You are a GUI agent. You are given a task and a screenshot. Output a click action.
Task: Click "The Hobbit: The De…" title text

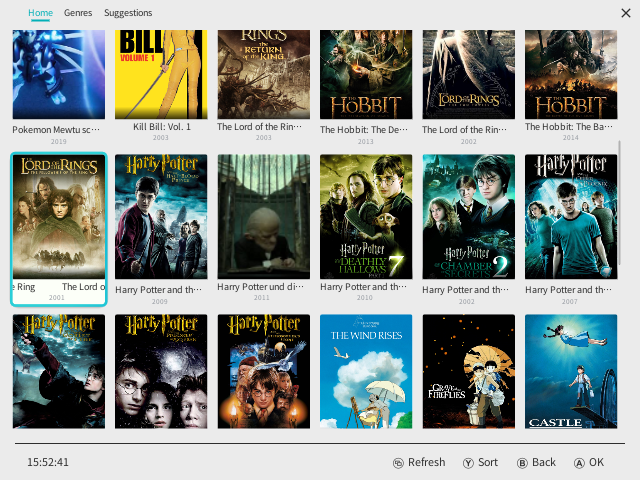(x=364, y=130)
